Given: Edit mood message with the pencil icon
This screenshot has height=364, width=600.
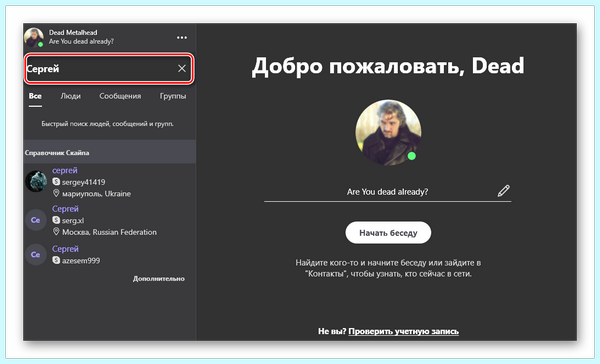Looking at the screenshot, I should point(504,191).
